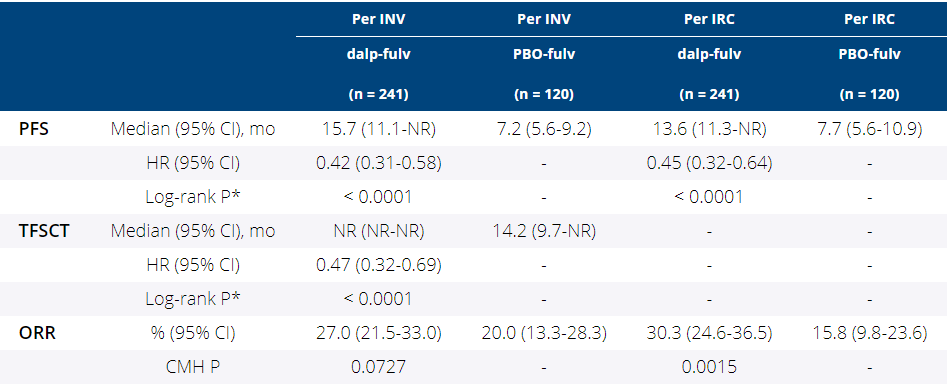Click the last Per IRC column header
The width and height of the screenshot is (949, 387).
click(x=870, y=19)
